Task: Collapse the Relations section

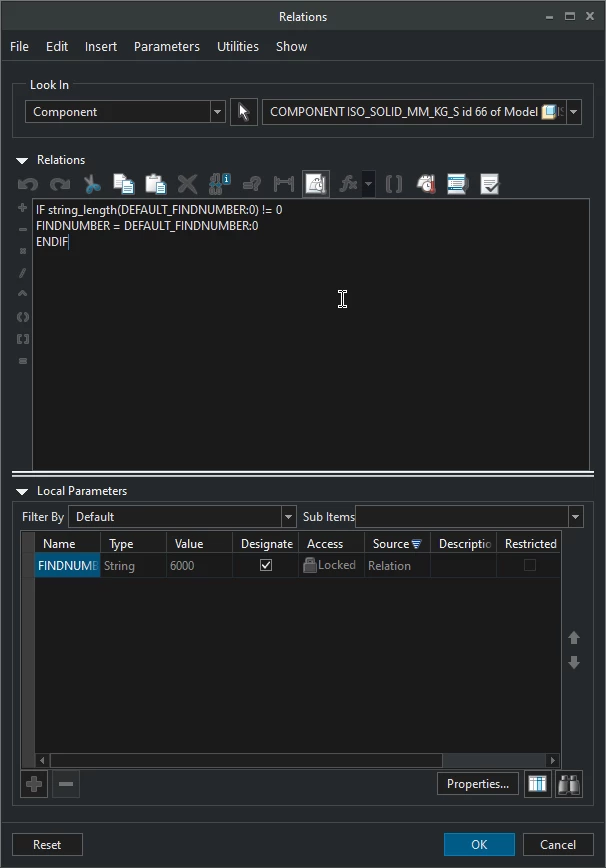Action: (22, 161)
